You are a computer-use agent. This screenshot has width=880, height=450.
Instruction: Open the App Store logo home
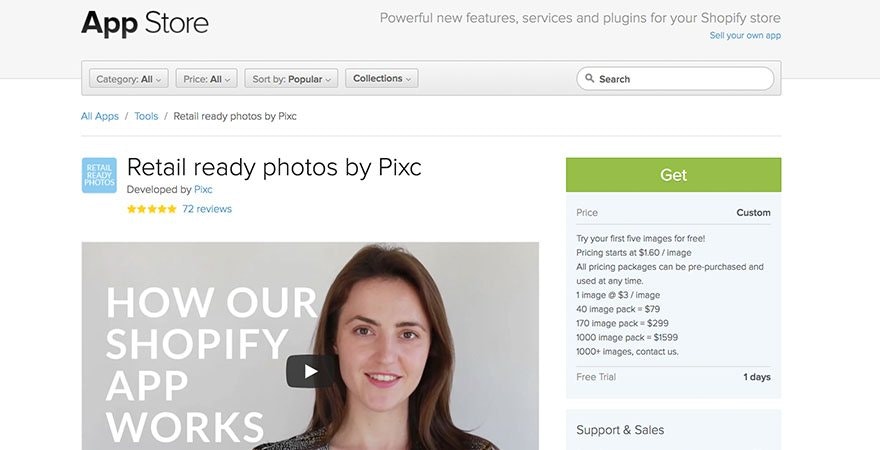click(x=145, y=24)
